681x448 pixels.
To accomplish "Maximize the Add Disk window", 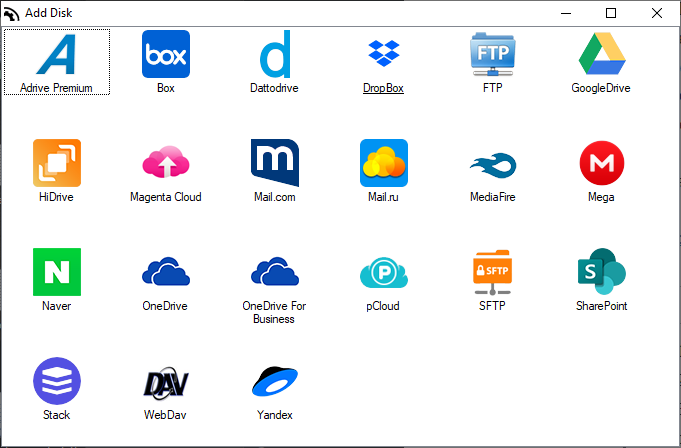I will [611, 13].
